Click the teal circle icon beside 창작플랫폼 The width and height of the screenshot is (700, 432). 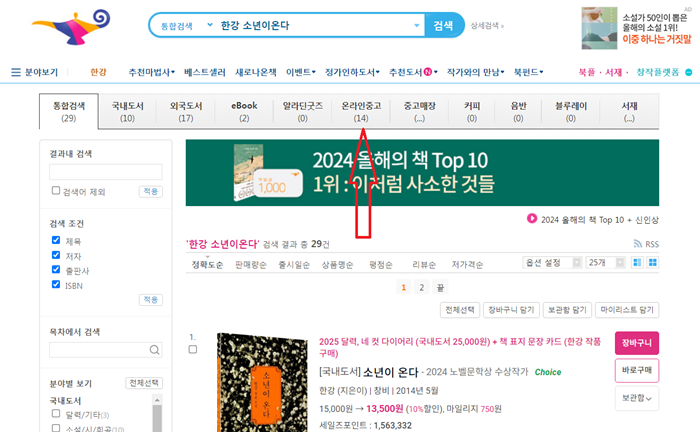point(689,72)
